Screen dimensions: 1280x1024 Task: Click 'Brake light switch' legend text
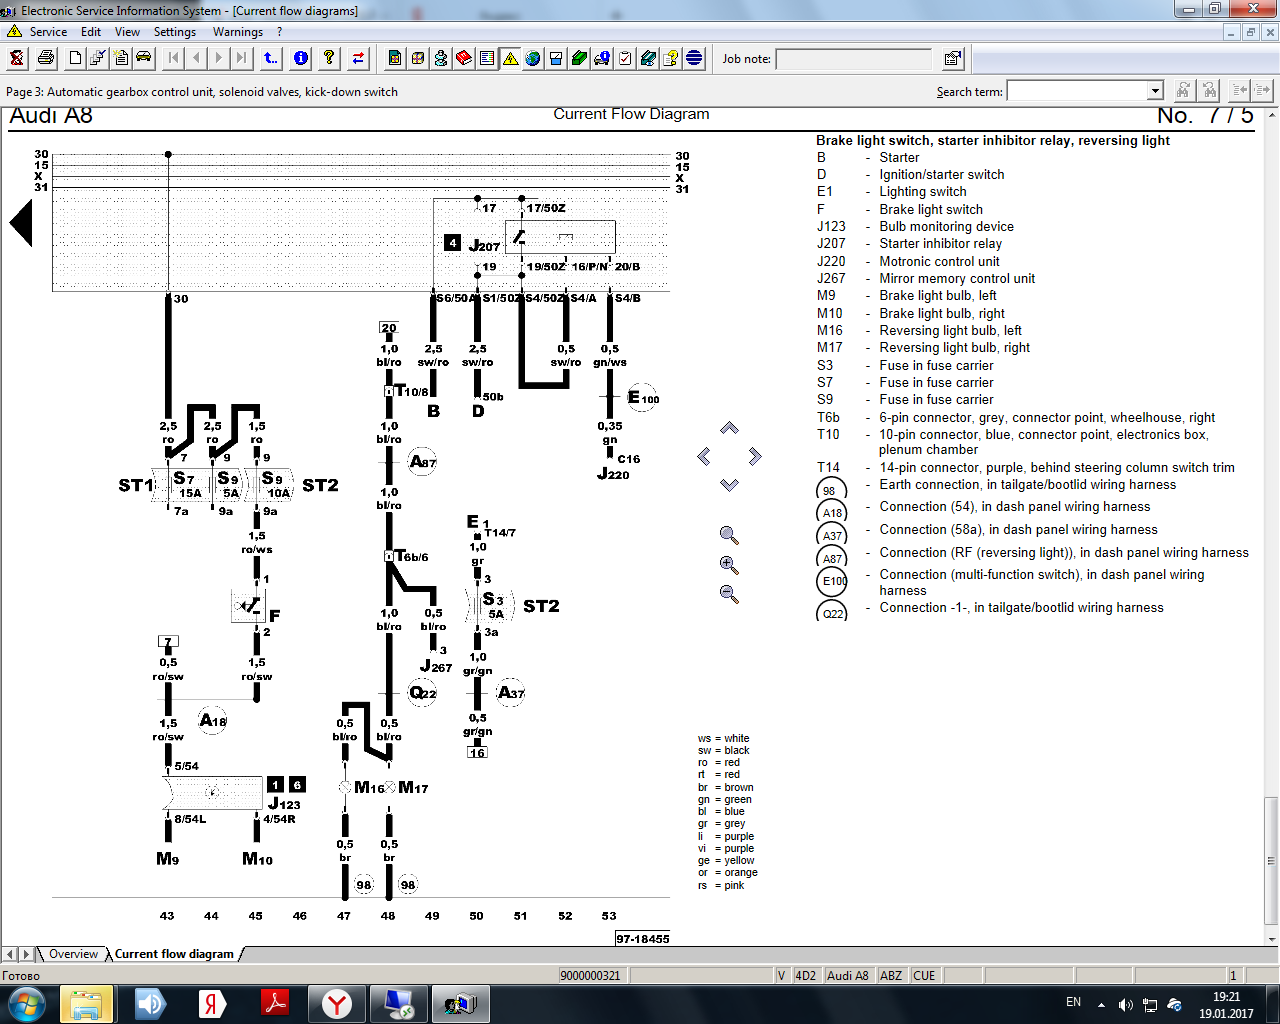click(931, 209)
